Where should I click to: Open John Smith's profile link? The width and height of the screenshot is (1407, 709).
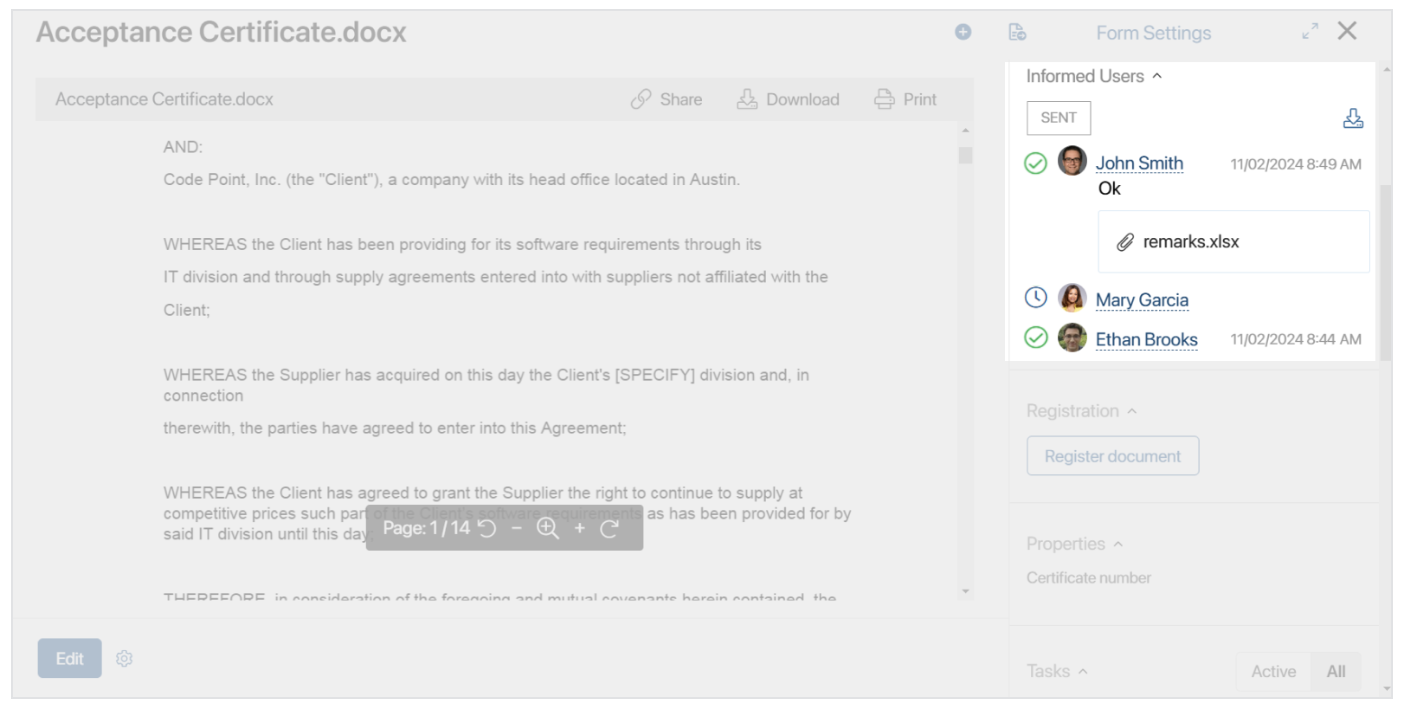[1139, 163]
